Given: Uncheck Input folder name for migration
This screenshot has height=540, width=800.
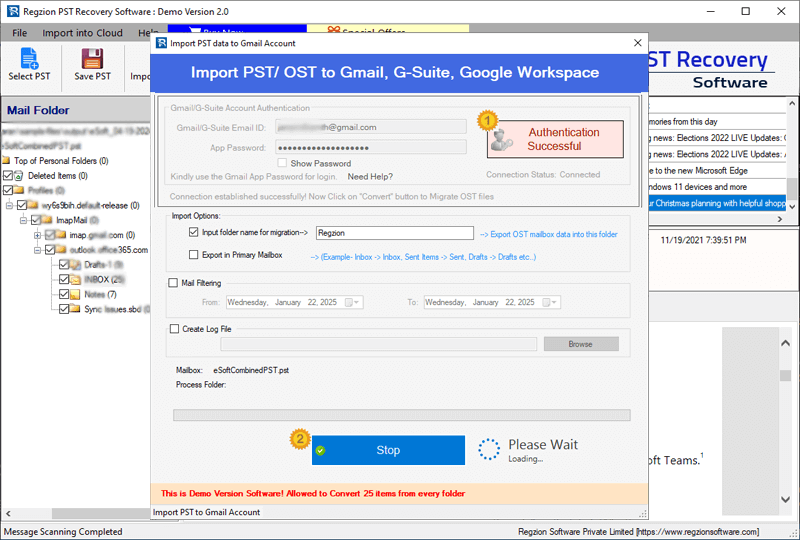Looking at the screenshot, I should pyautogui.click(x=193, y=232).
